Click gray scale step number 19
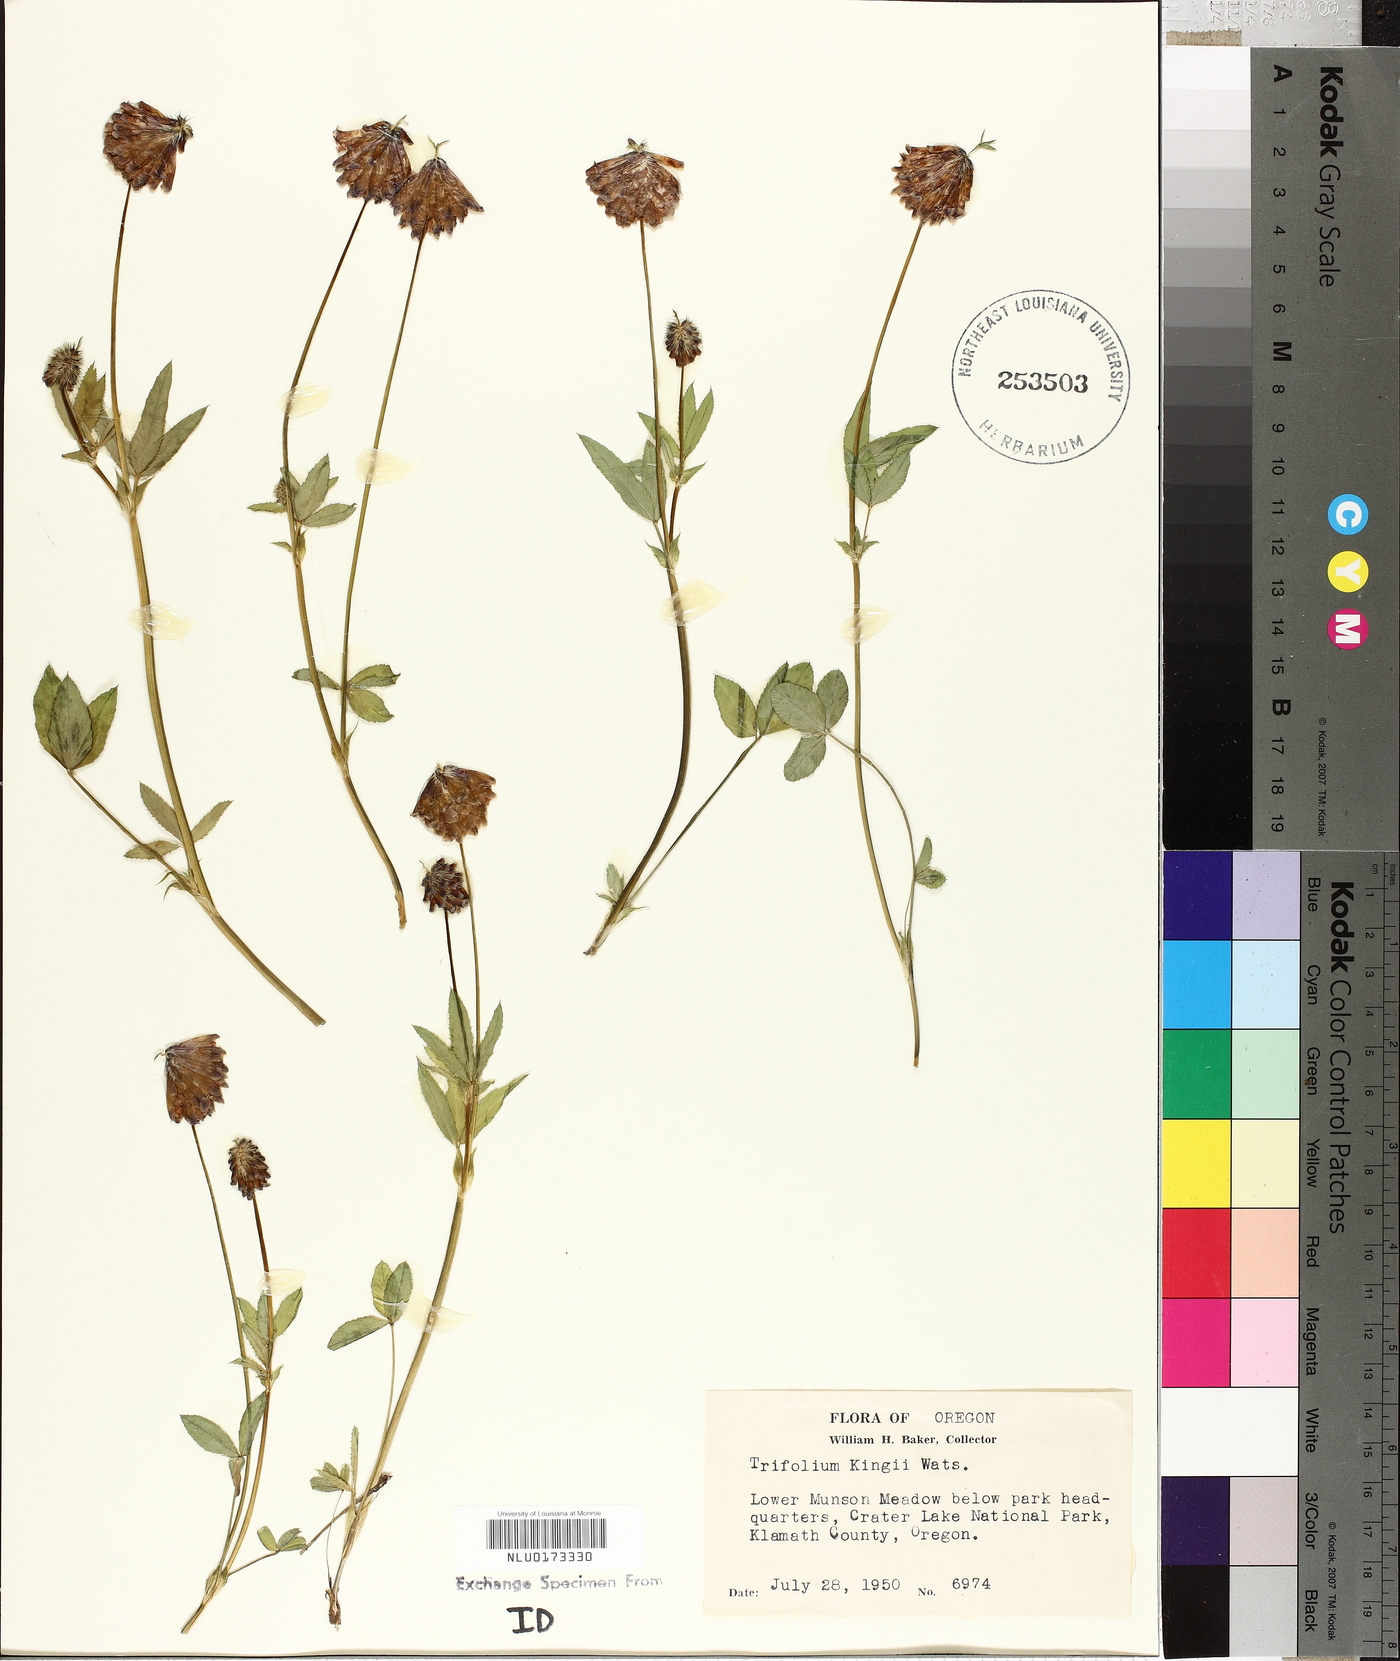 [x=1277, y=823]
